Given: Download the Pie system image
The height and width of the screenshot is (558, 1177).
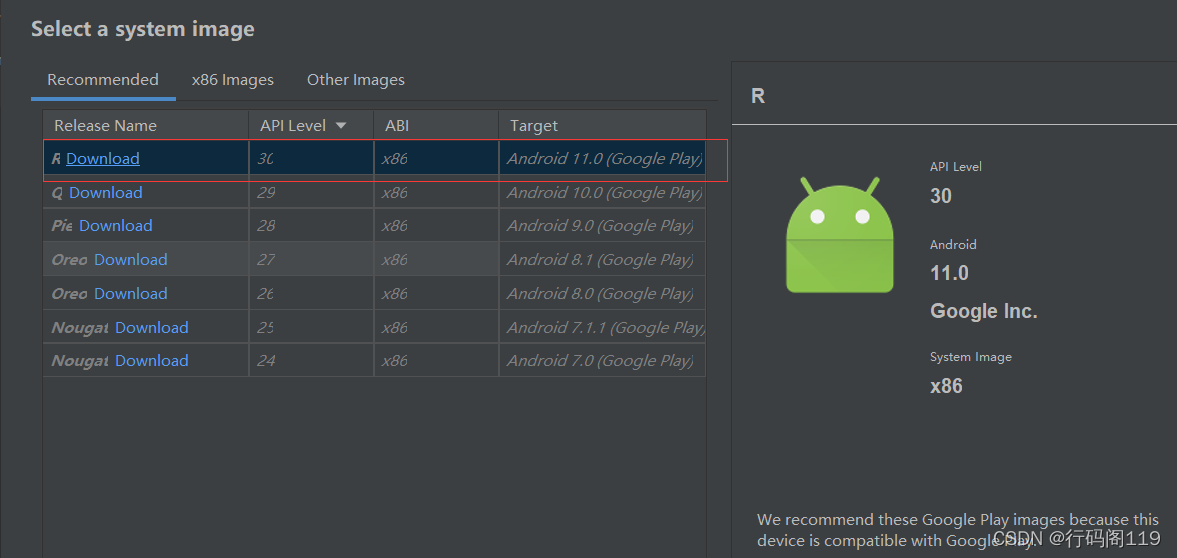Looking at the screenshot, I should pos(116,225).
